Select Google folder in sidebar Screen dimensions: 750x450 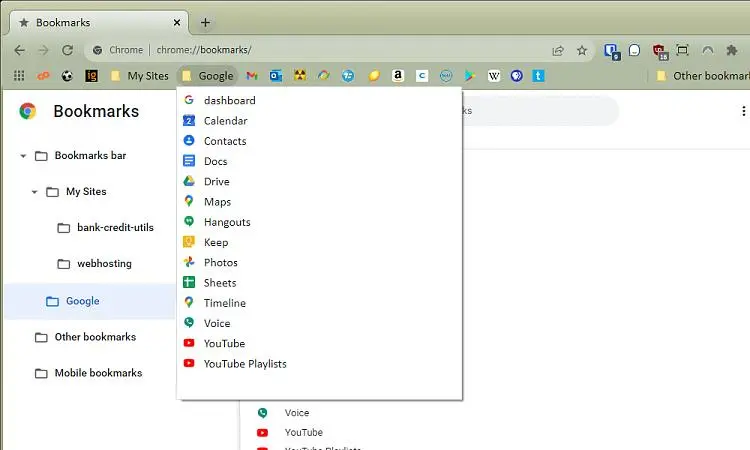point(89,301)
